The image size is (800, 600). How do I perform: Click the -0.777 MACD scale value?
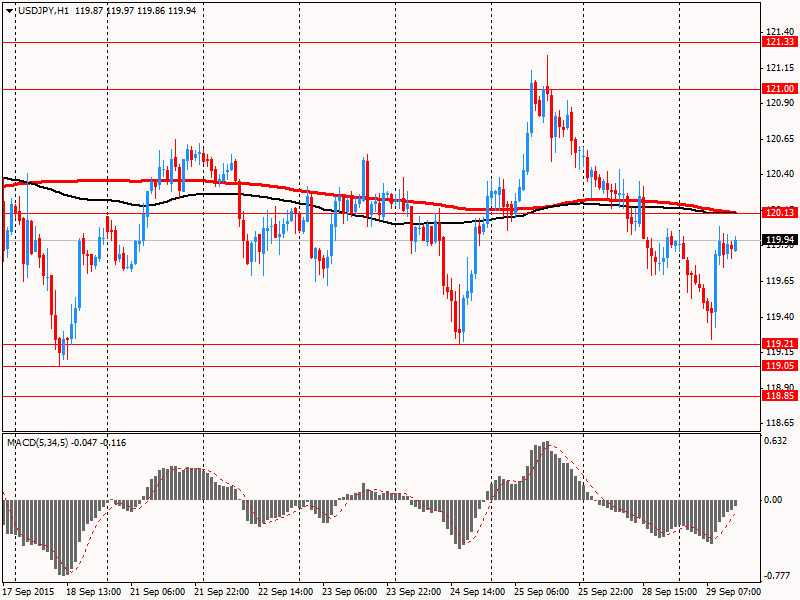(x=777, y=575)
